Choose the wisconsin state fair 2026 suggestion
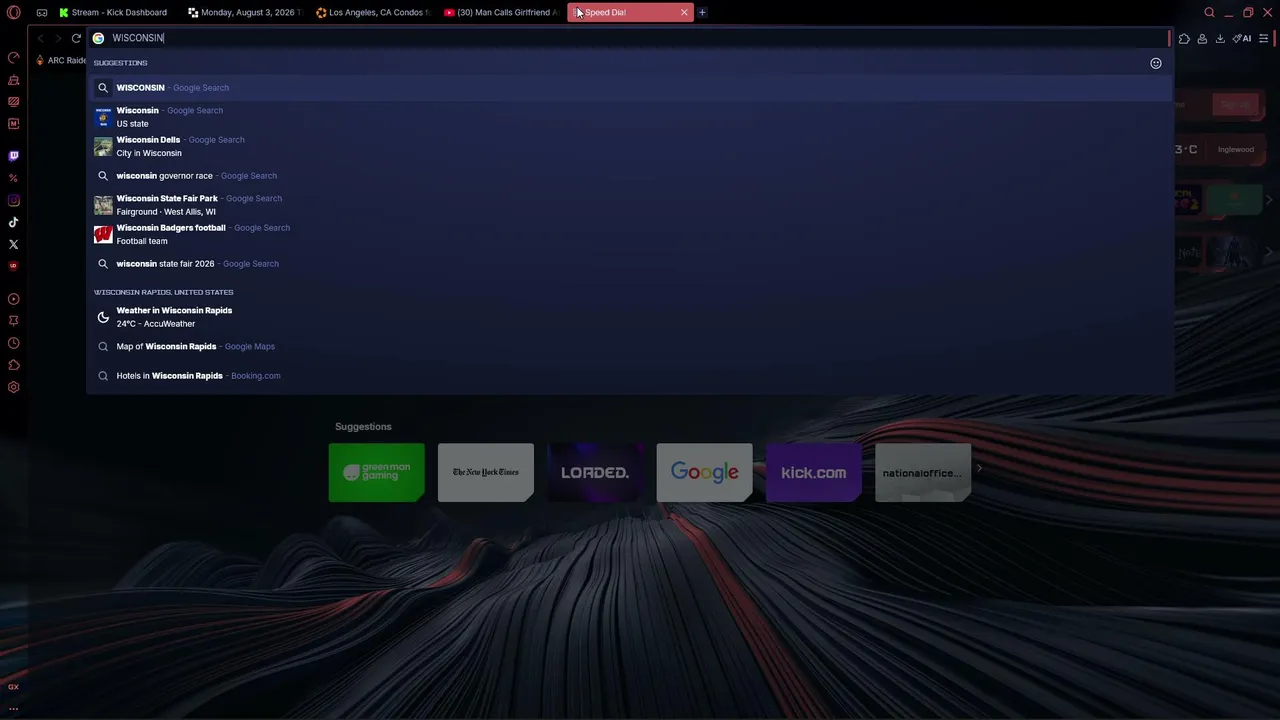Screen dimensions: 1280x720 (x=630, y=264)
